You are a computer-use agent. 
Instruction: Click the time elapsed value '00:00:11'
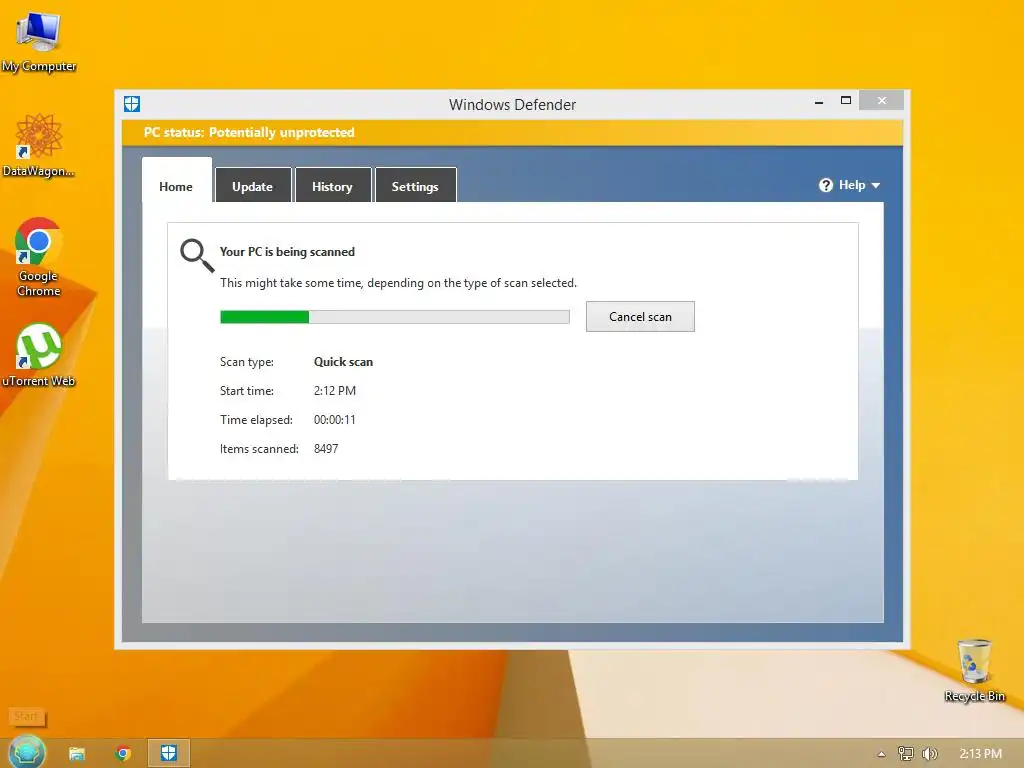pyautogui.click(x=335, y=420)
